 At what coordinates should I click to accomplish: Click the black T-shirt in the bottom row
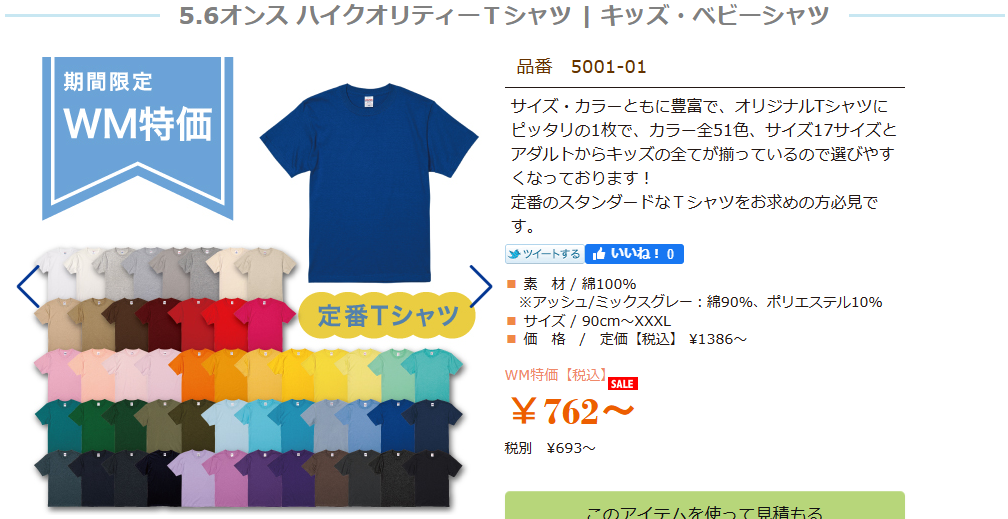pyautogui.click(x=440, y=476)
